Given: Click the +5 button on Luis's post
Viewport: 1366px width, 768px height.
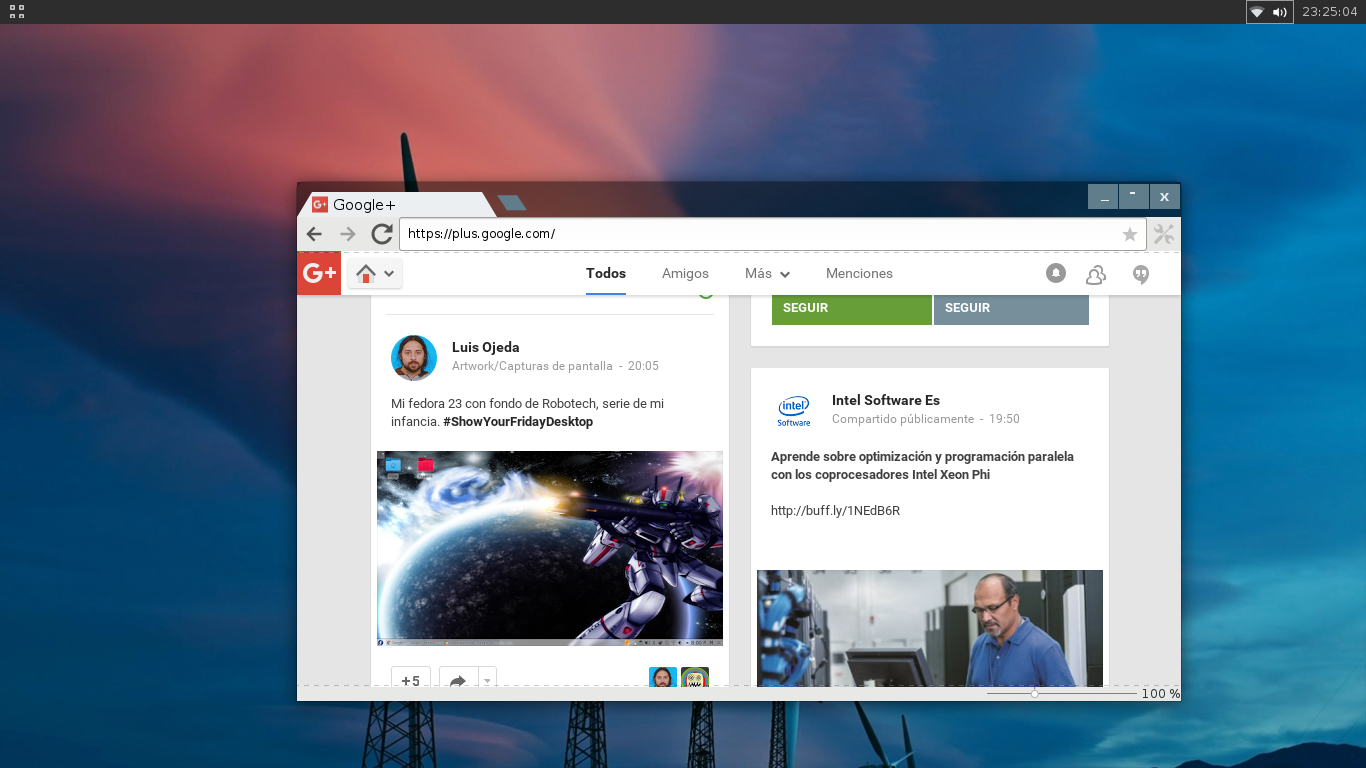Looking at the screenshot, I should point(411,678).
